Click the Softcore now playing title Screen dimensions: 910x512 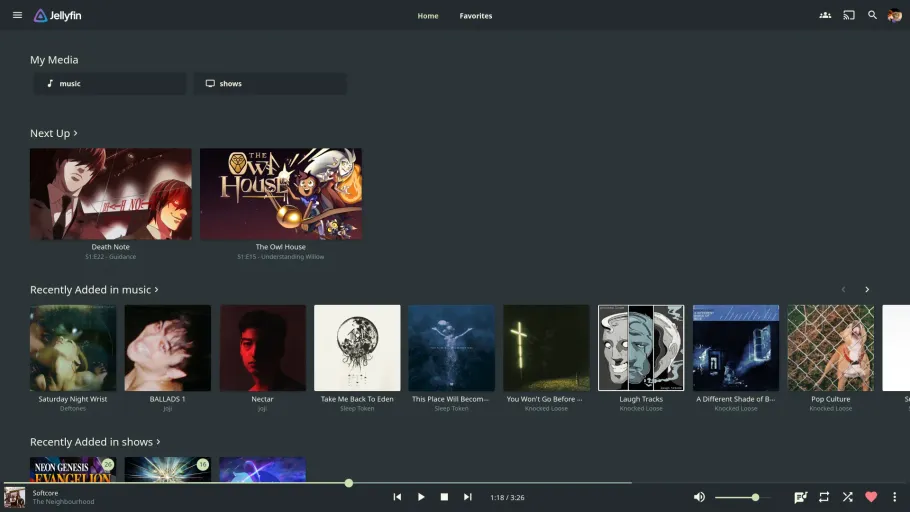pyautogui.click(x=45, y=493)
